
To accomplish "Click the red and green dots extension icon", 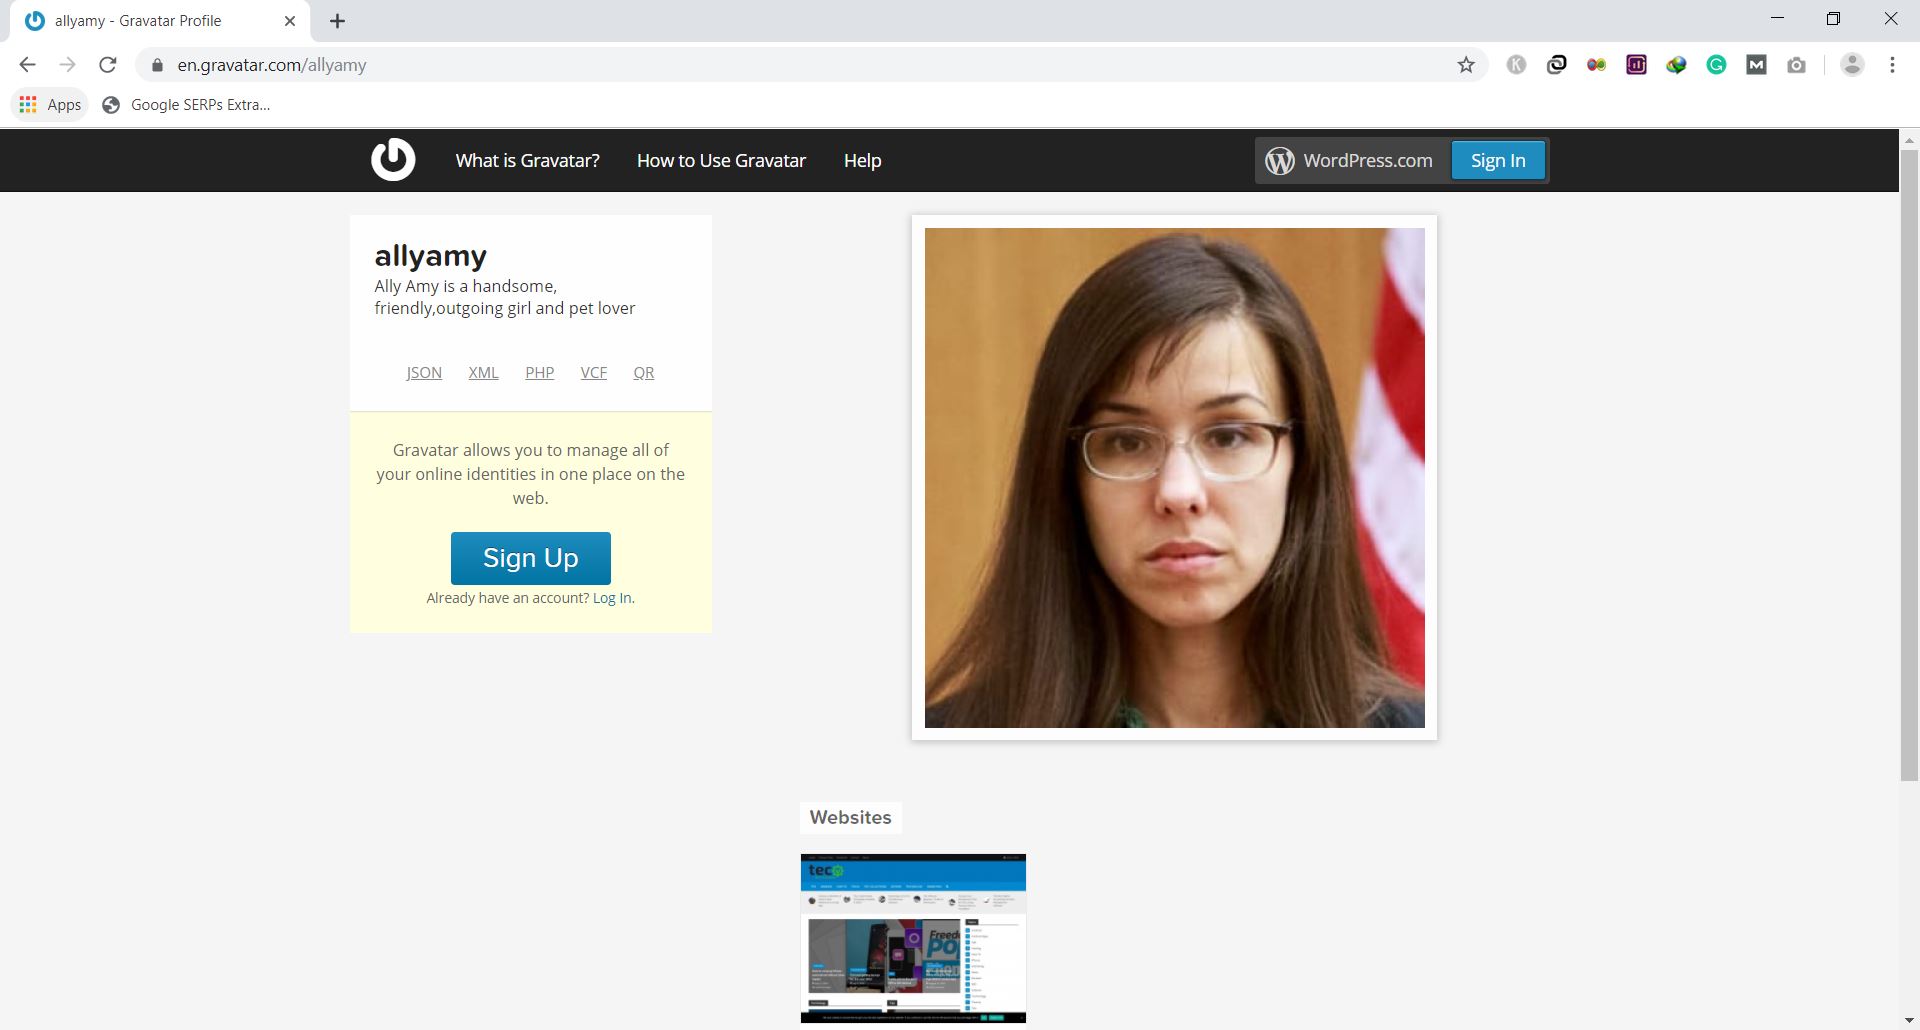I will (x=1596, y=65).
